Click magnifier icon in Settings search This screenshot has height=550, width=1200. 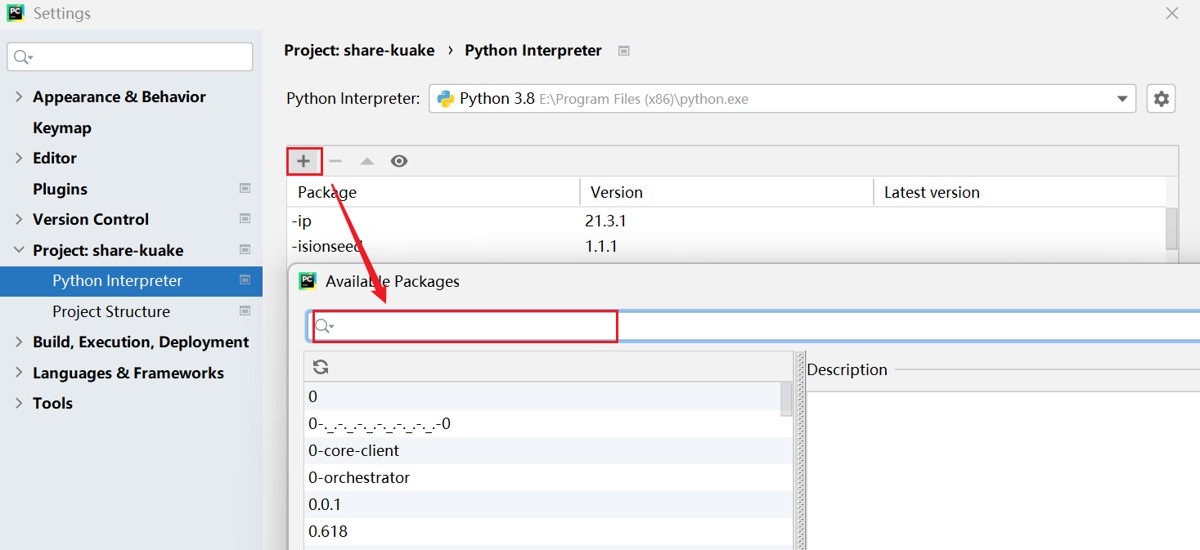tap(23, 57)
